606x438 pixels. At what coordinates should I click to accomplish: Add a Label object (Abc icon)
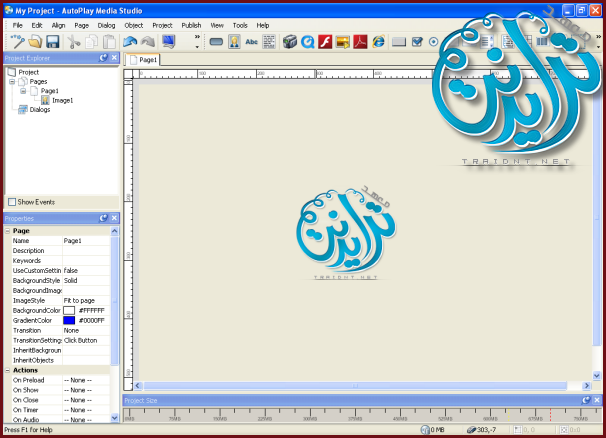point(252,41)
